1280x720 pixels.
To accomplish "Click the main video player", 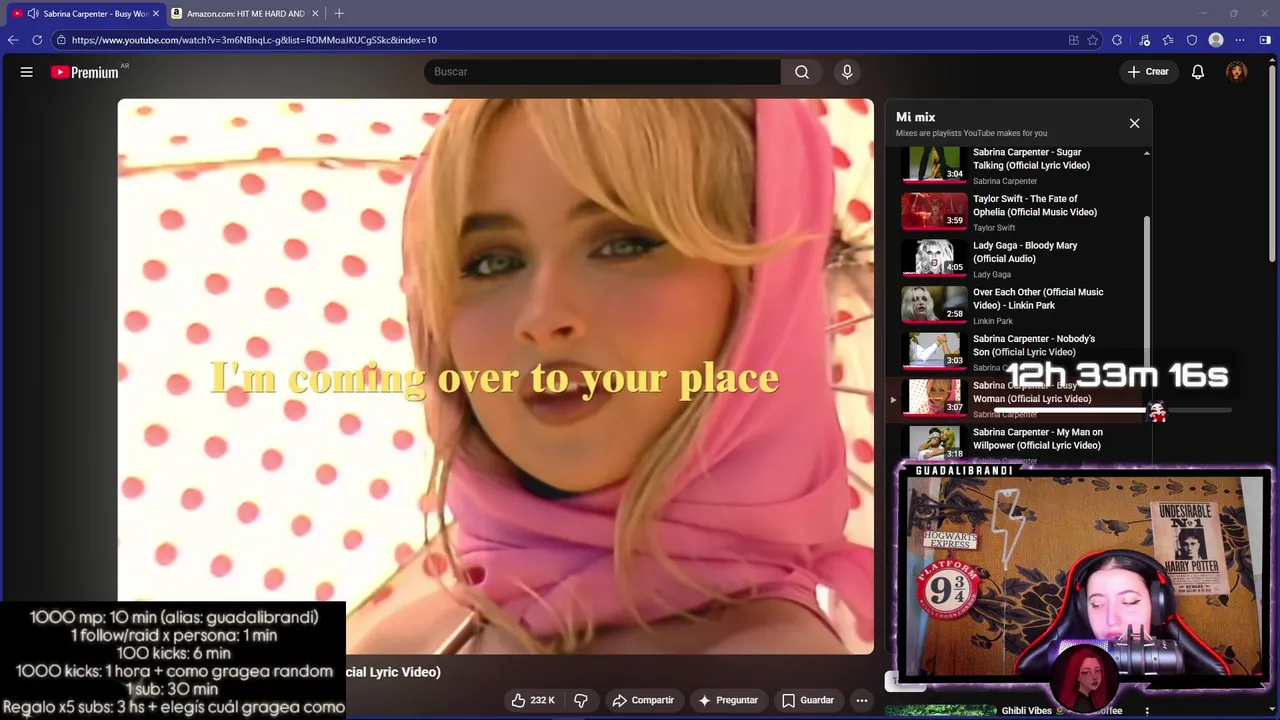I will tap(495, 376).
